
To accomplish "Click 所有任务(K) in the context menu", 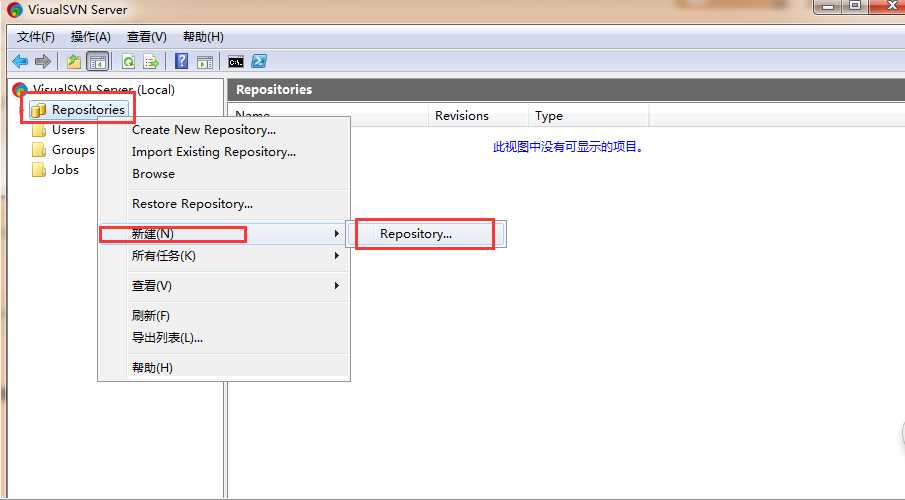I will click(x=224, y=256).
